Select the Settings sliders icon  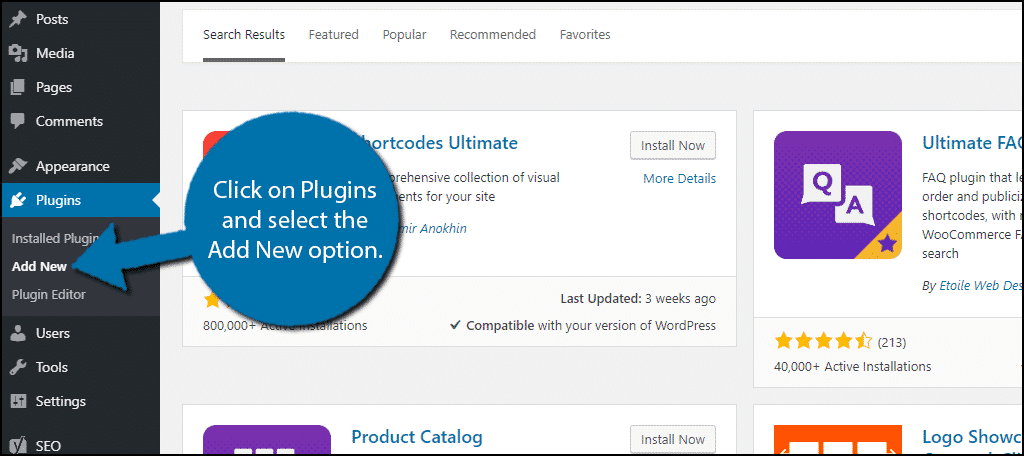click(18, 401)
